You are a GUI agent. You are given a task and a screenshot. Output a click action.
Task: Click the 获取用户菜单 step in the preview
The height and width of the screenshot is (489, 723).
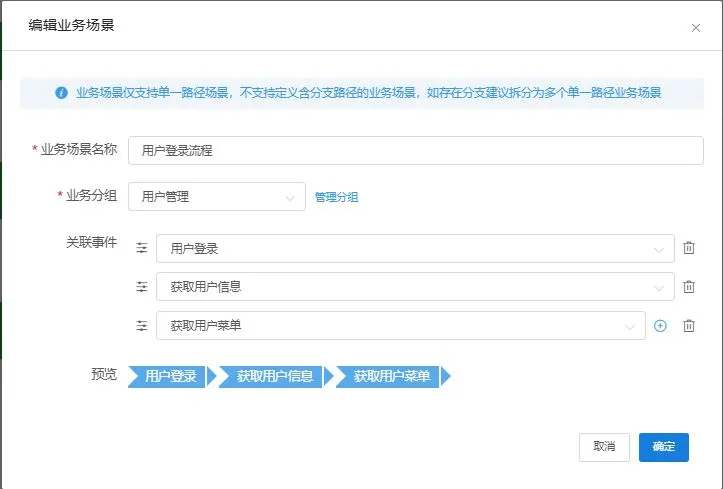pos(392,376)
